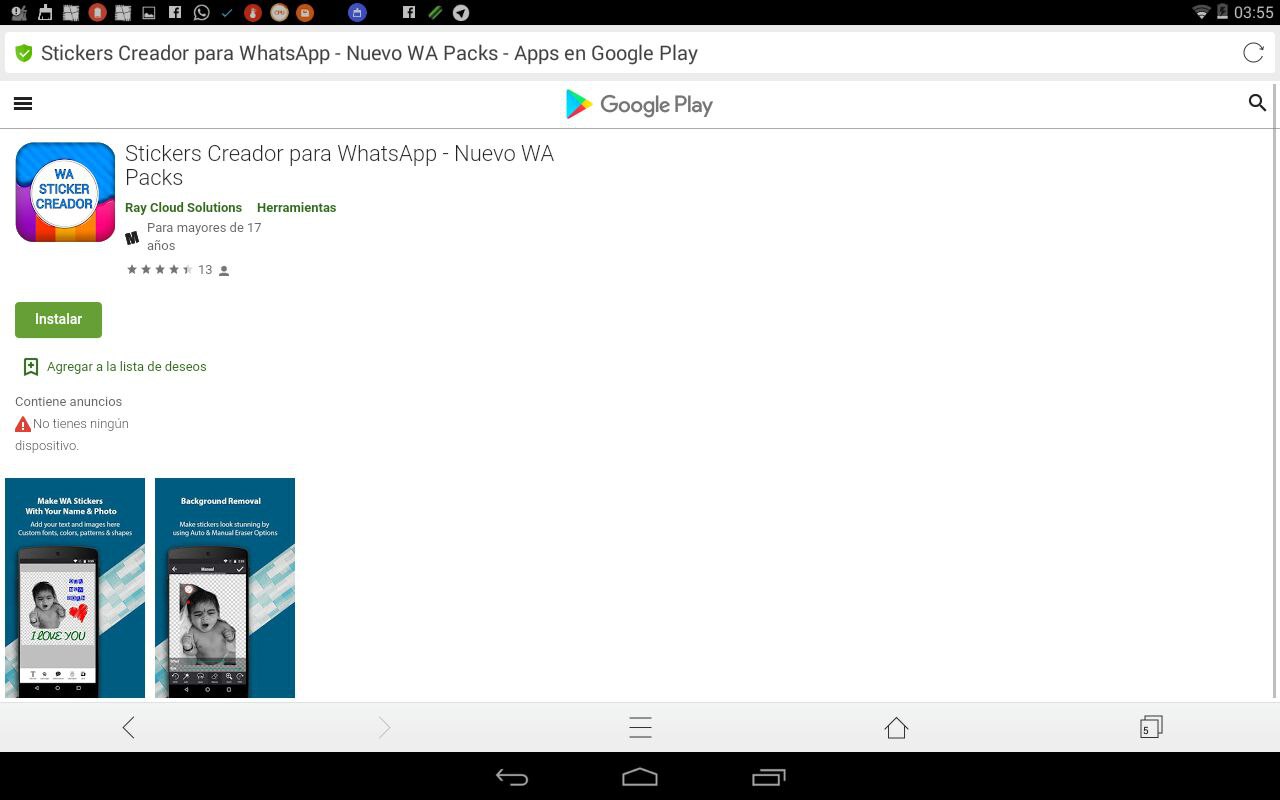
Task: Tap the page title in address bar
Action: [369, 53]
